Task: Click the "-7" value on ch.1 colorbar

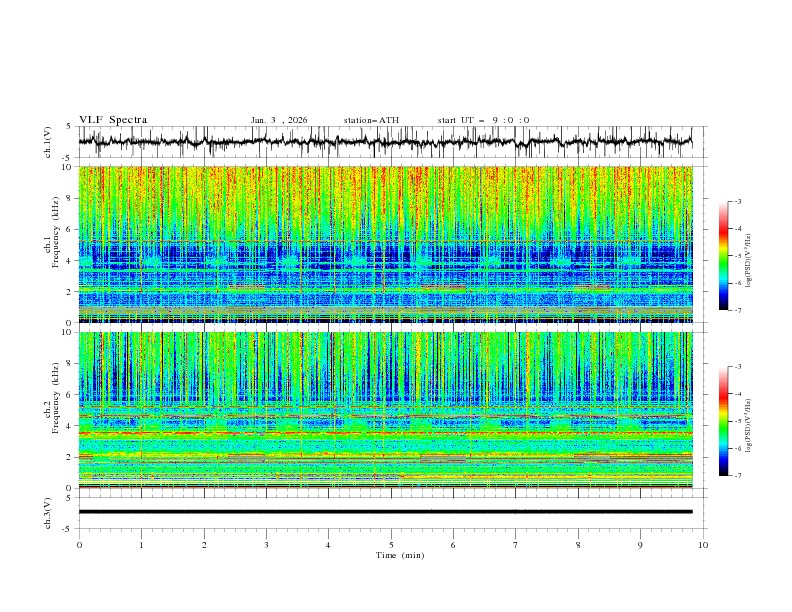Action: [x=737, y=310]
